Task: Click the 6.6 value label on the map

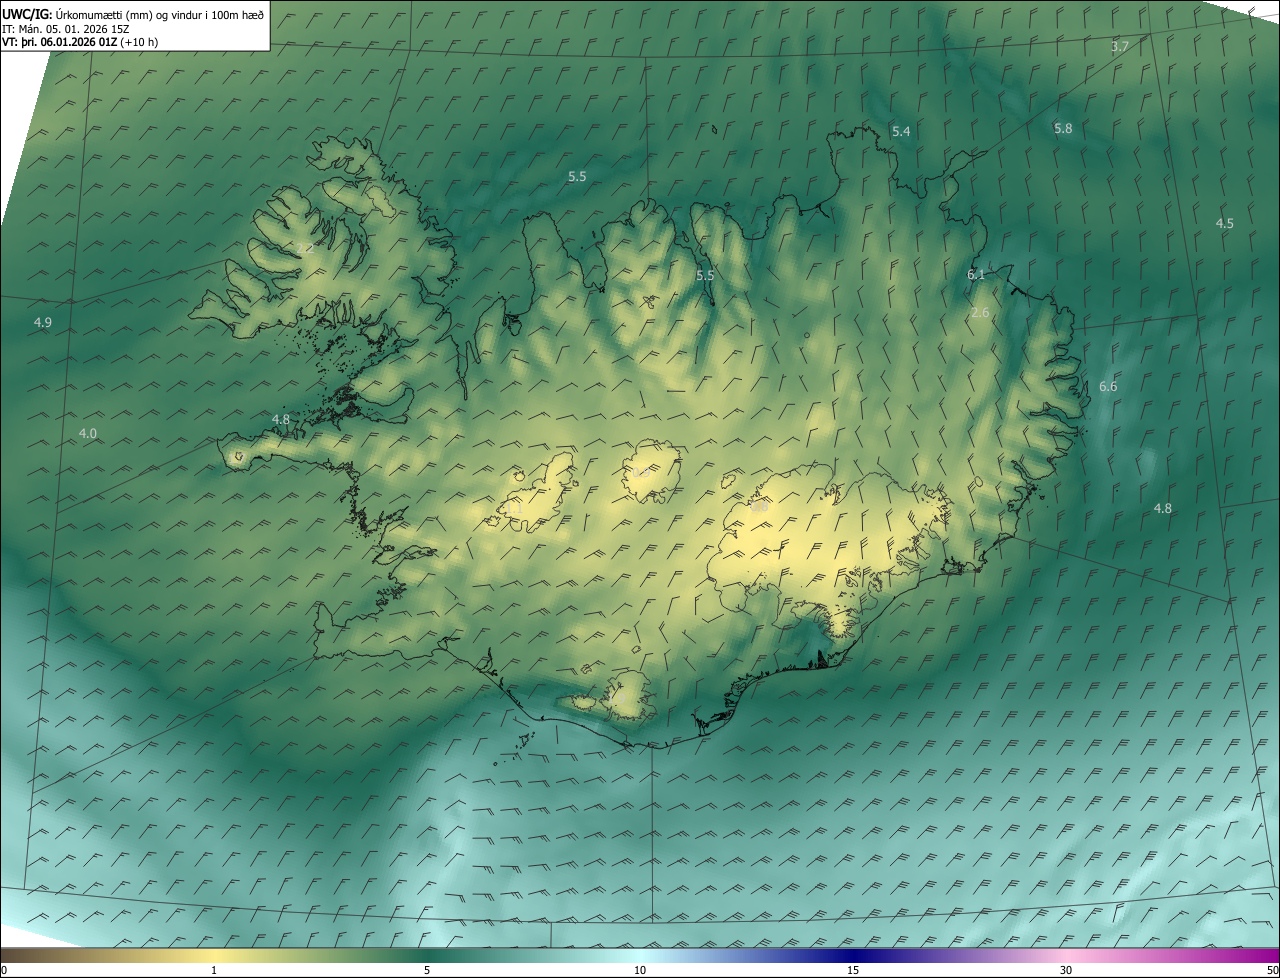Action: (x=1108, y=386)
